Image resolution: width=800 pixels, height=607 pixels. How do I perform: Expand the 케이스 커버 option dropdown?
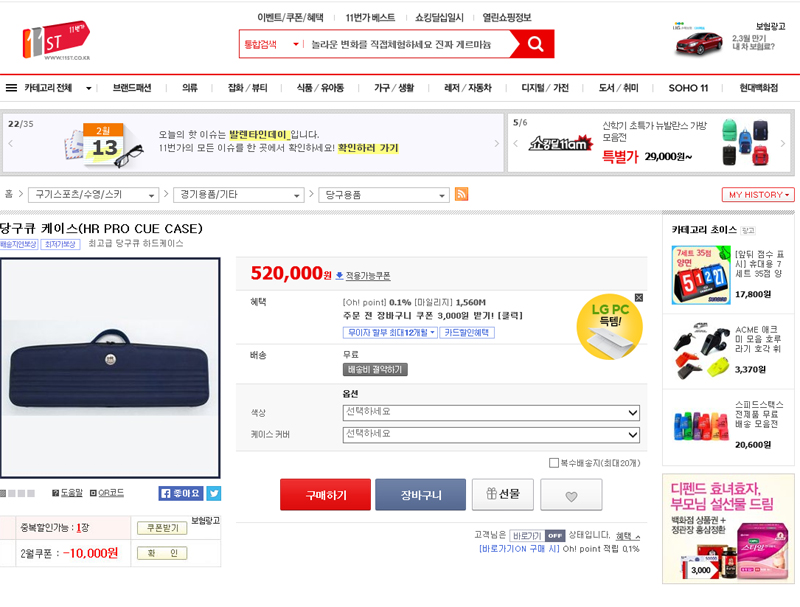coord(491,435)
